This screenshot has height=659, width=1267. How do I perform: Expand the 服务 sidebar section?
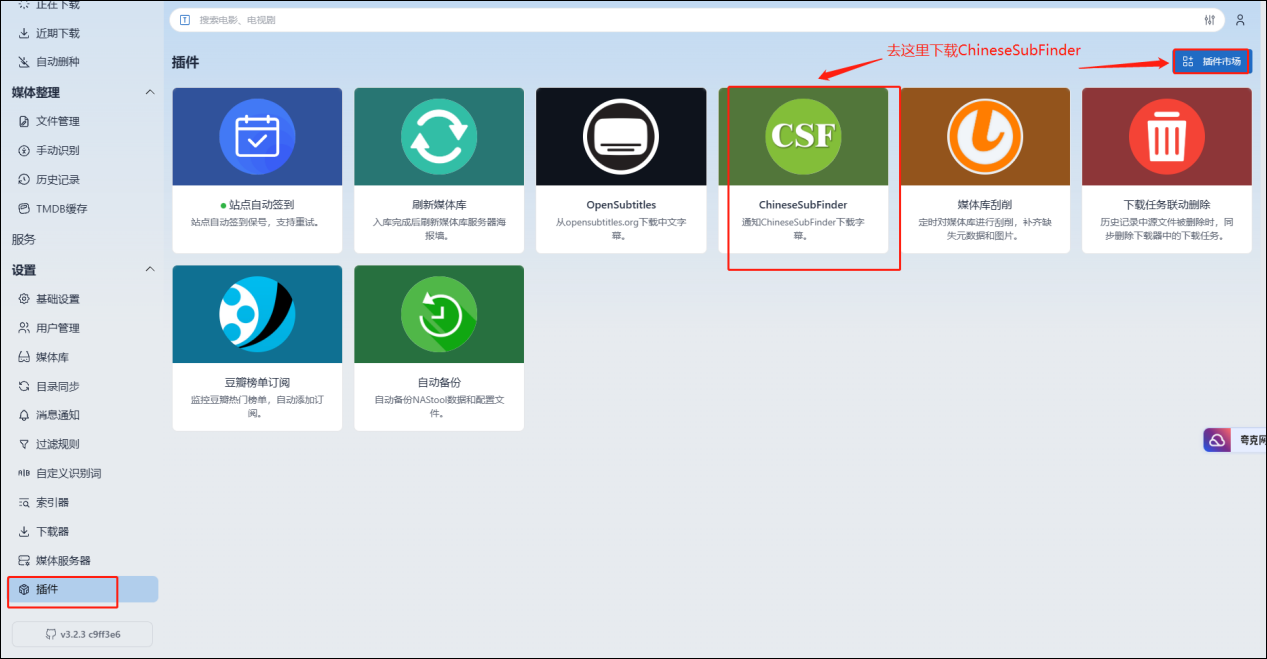[24, 239]
